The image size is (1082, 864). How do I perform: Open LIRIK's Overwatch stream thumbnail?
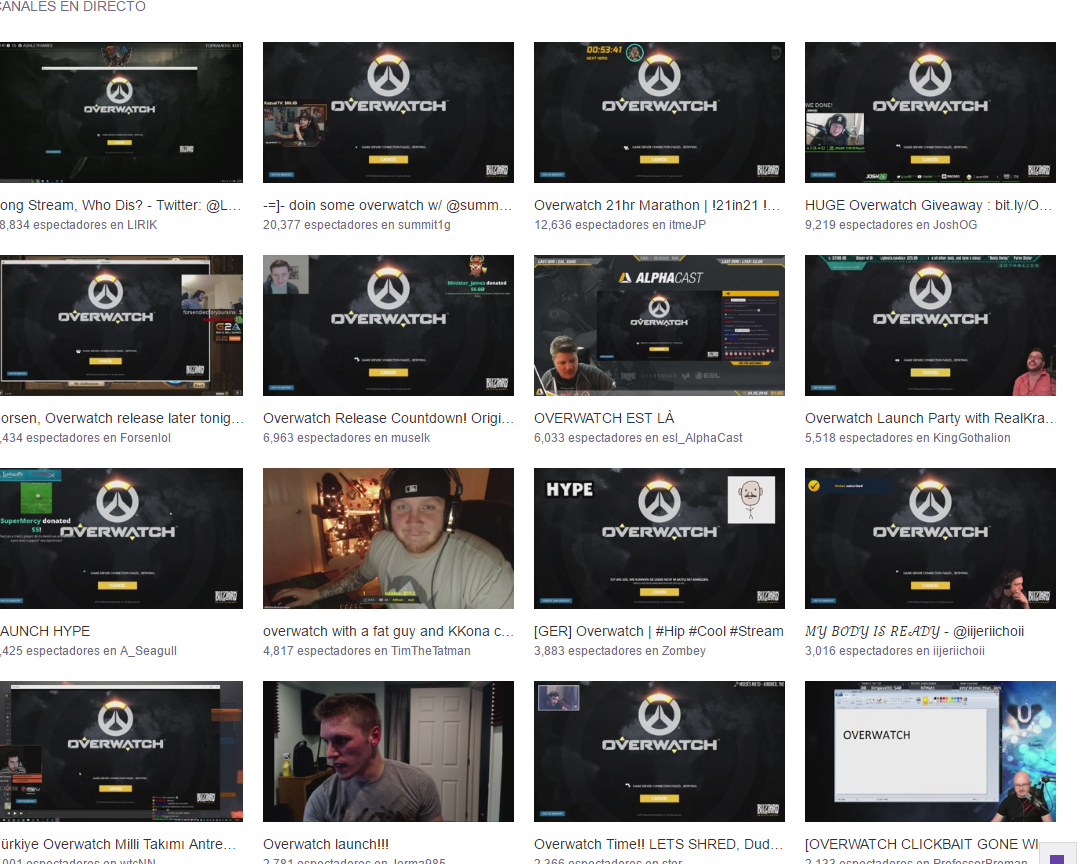tap(121, 112)
